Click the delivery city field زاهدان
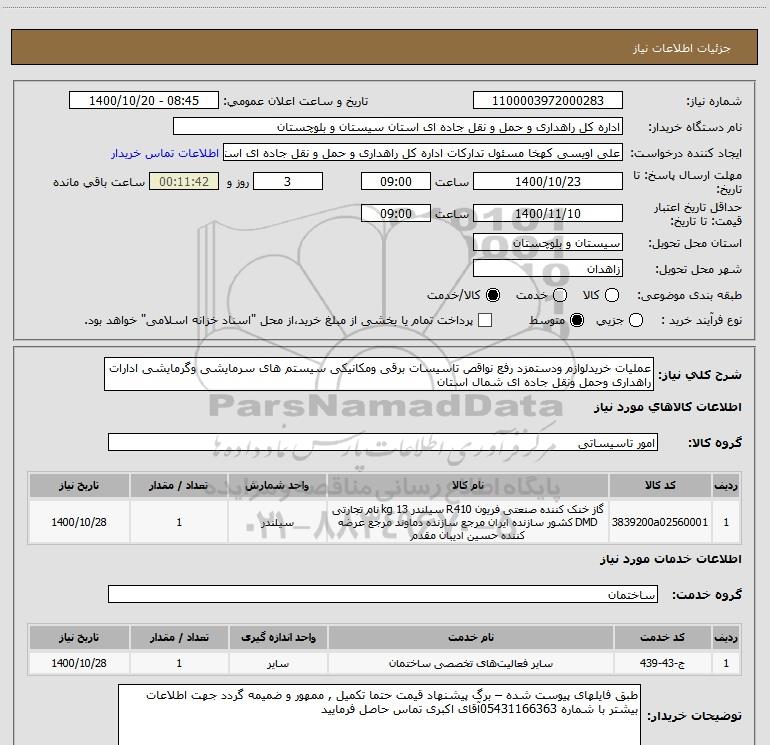 [548, 269]
